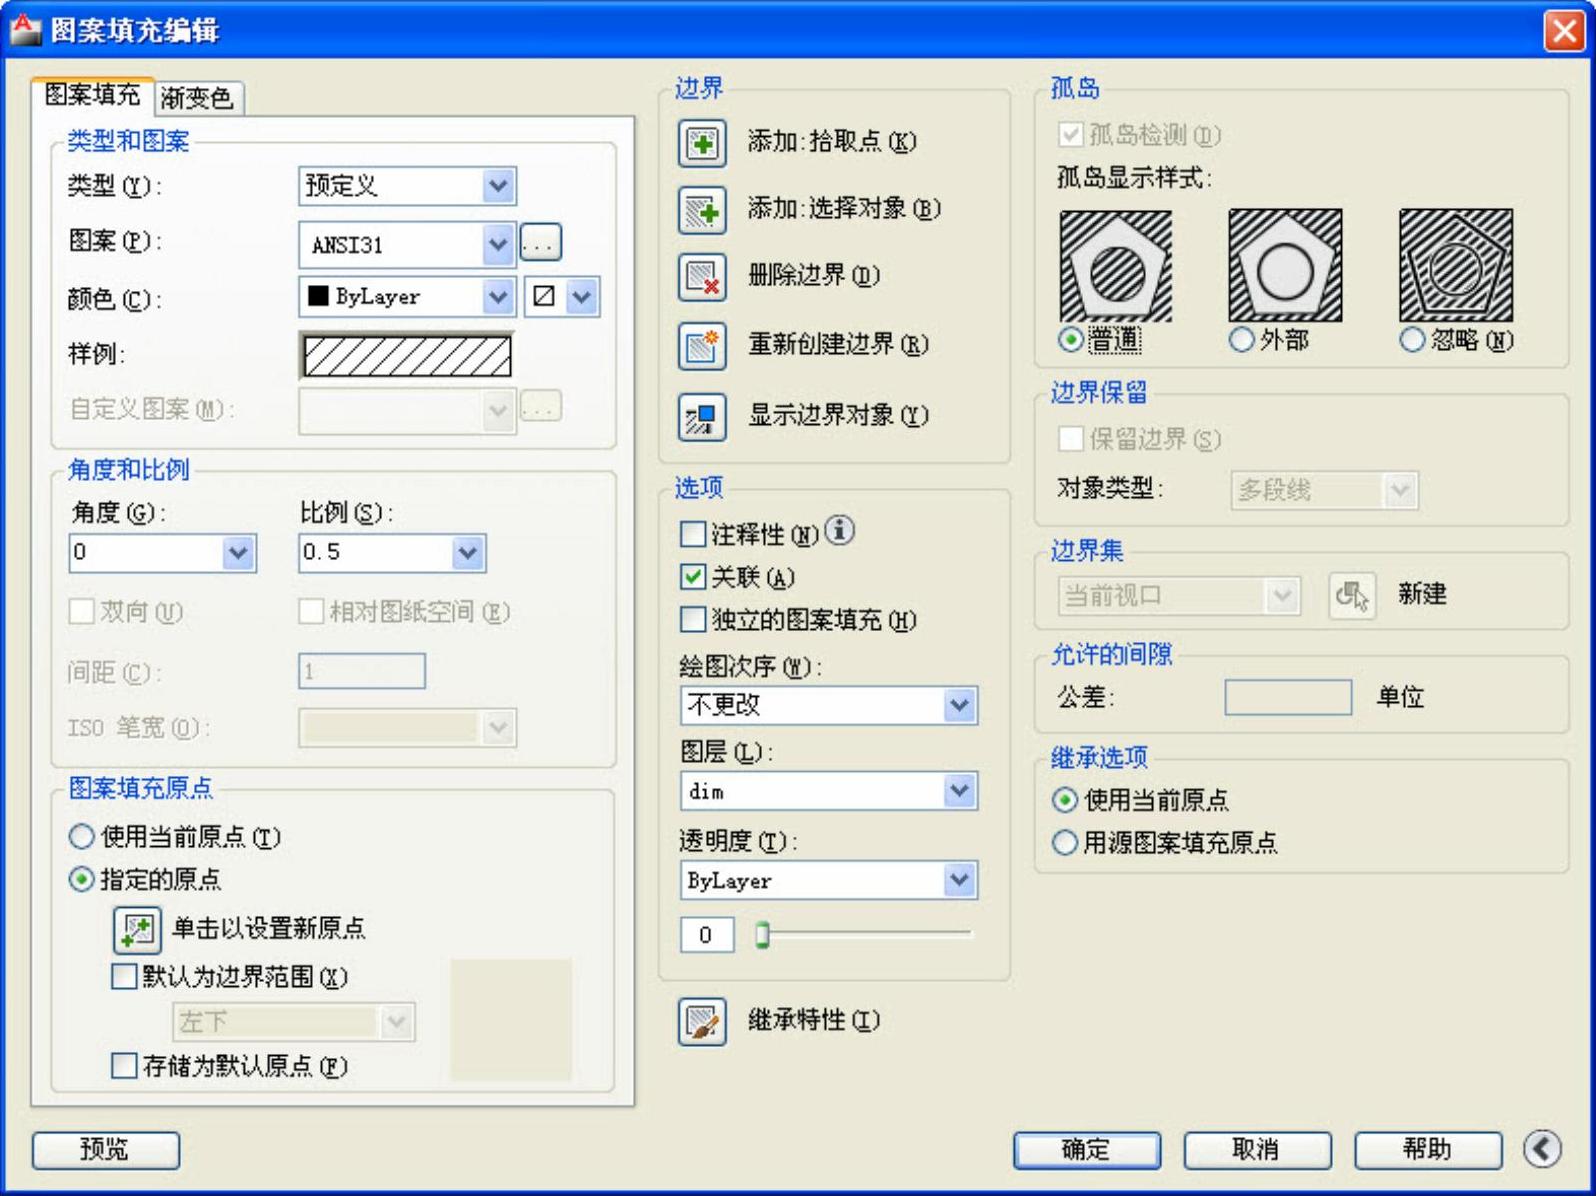Open the background color dropdown
This screenshot has height=1196, width=1596.
(x=563, y=296)
